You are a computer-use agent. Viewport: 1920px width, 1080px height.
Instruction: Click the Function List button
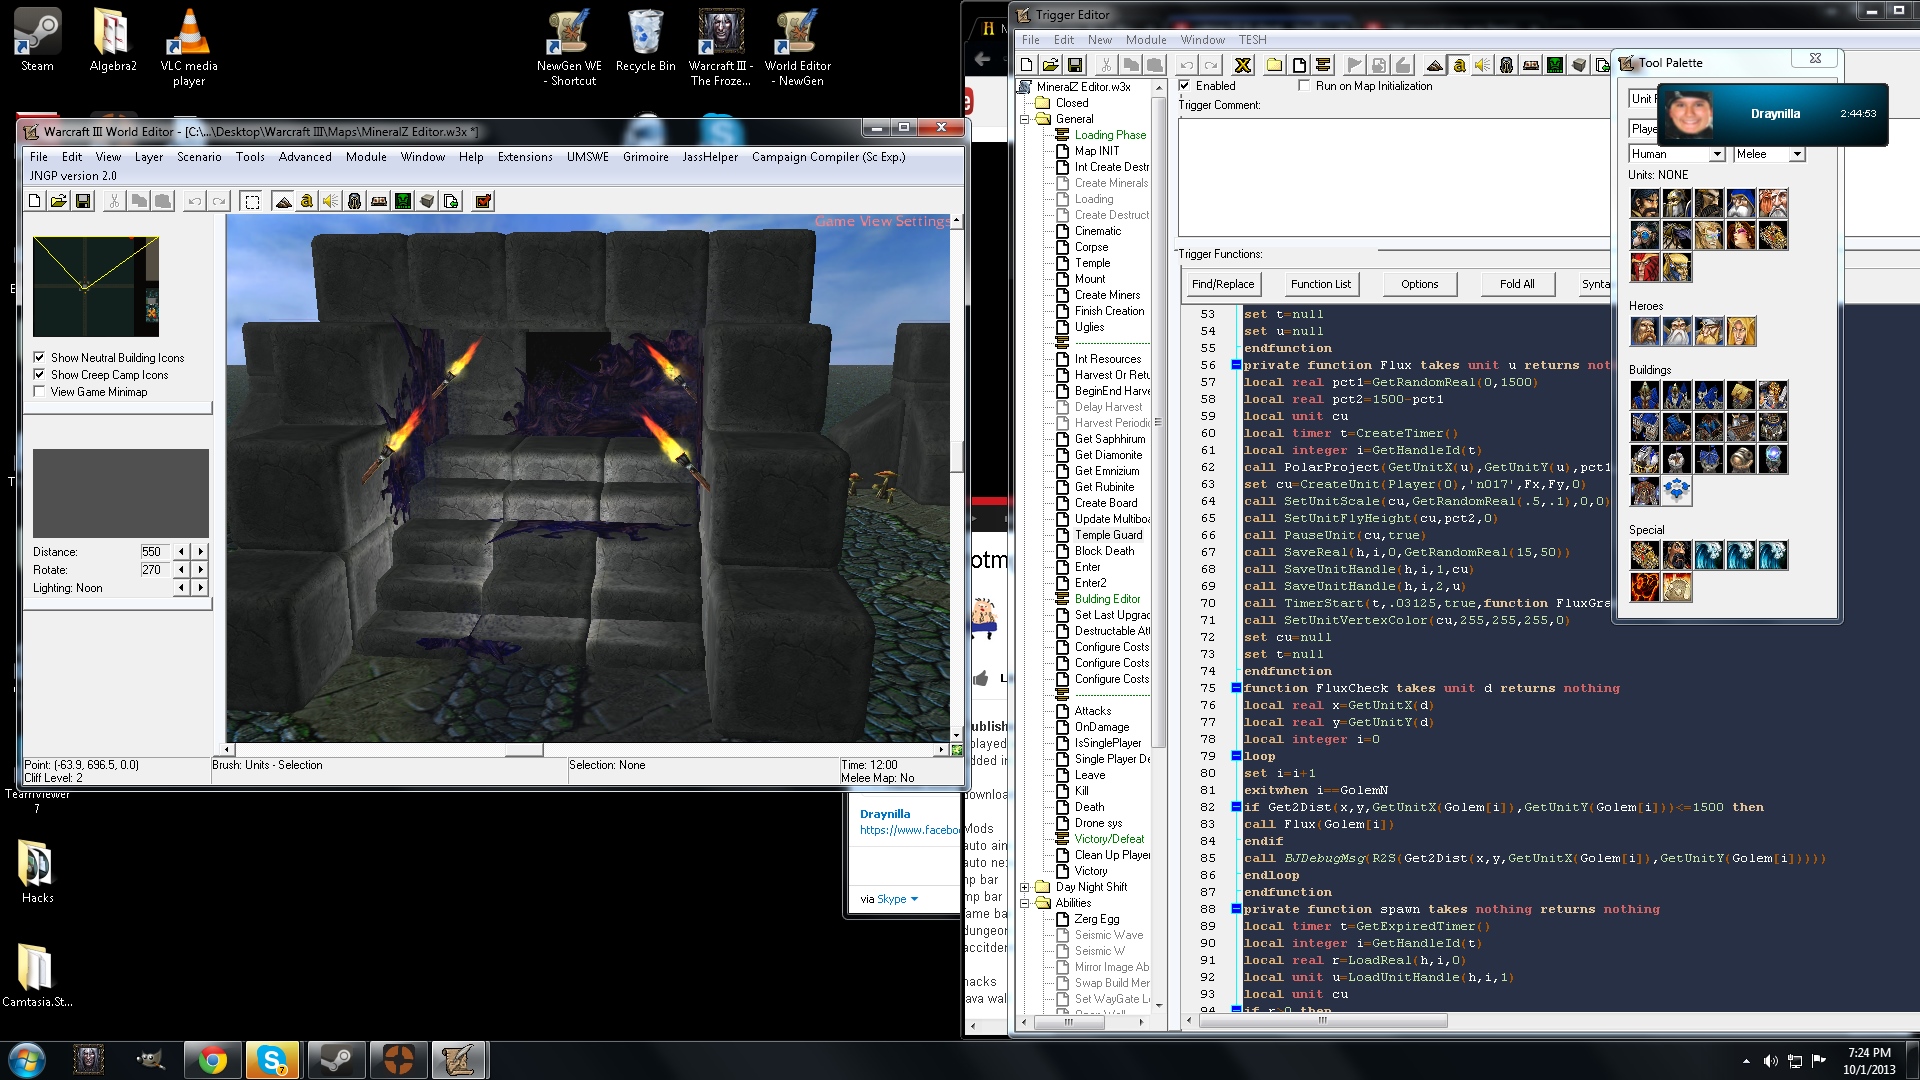click(x=1320, y=284)
